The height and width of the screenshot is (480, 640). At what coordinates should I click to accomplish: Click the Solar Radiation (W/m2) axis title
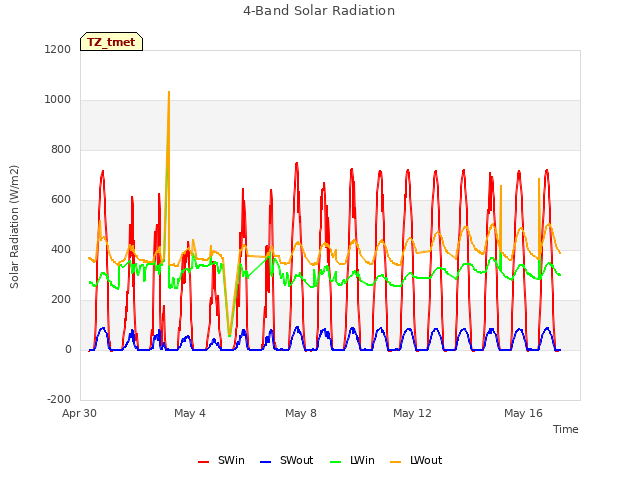14,227
